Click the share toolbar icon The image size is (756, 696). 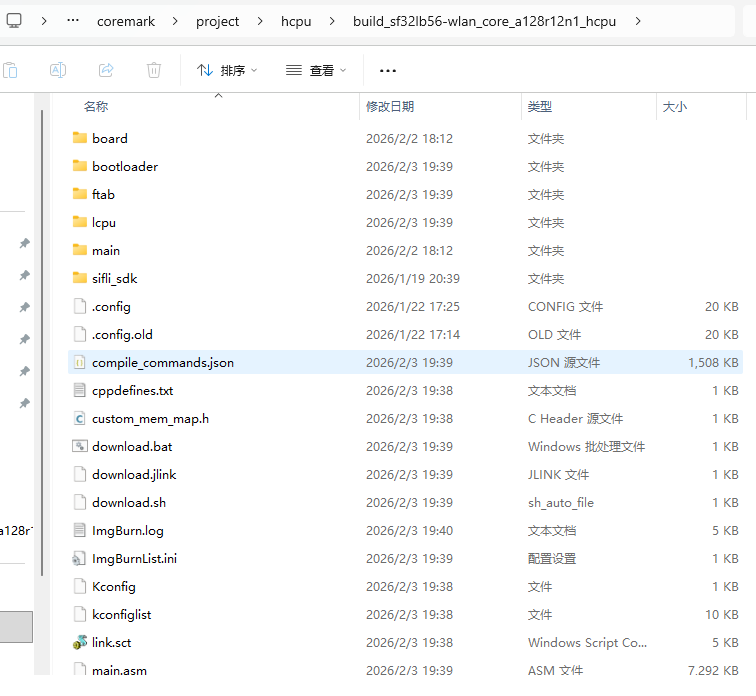(106, 70)
